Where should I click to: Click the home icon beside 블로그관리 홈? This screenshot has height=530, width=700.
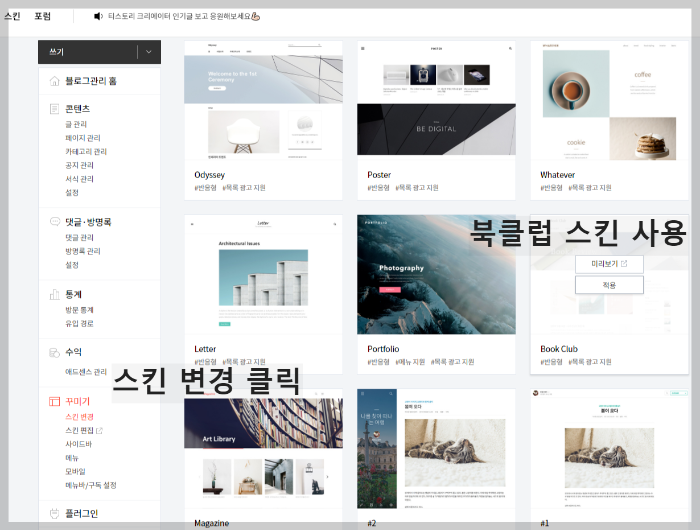click(54, 81)
